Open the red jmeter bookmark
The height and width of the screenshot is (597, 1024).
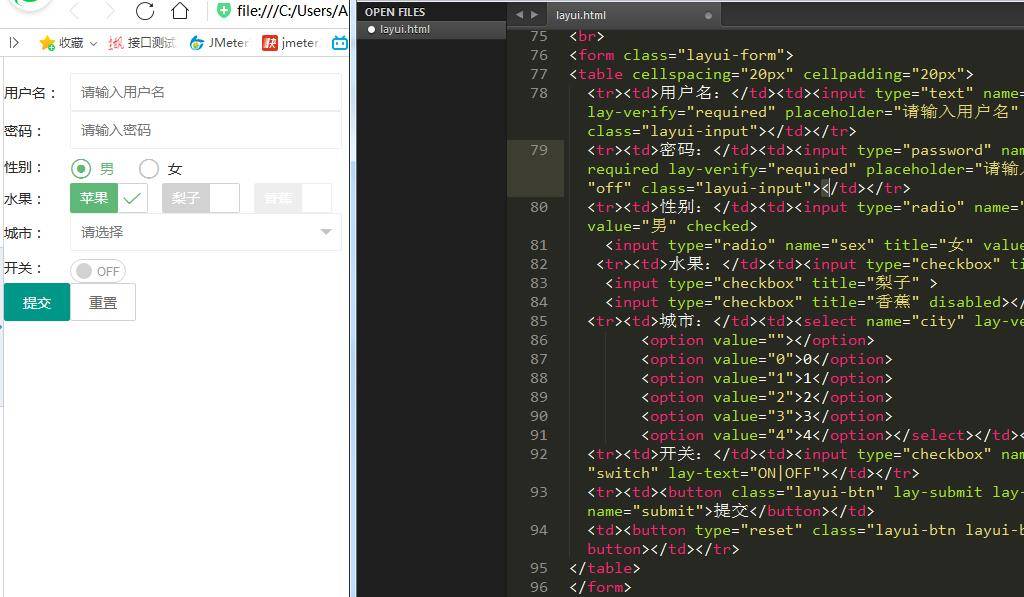[290, 43]
